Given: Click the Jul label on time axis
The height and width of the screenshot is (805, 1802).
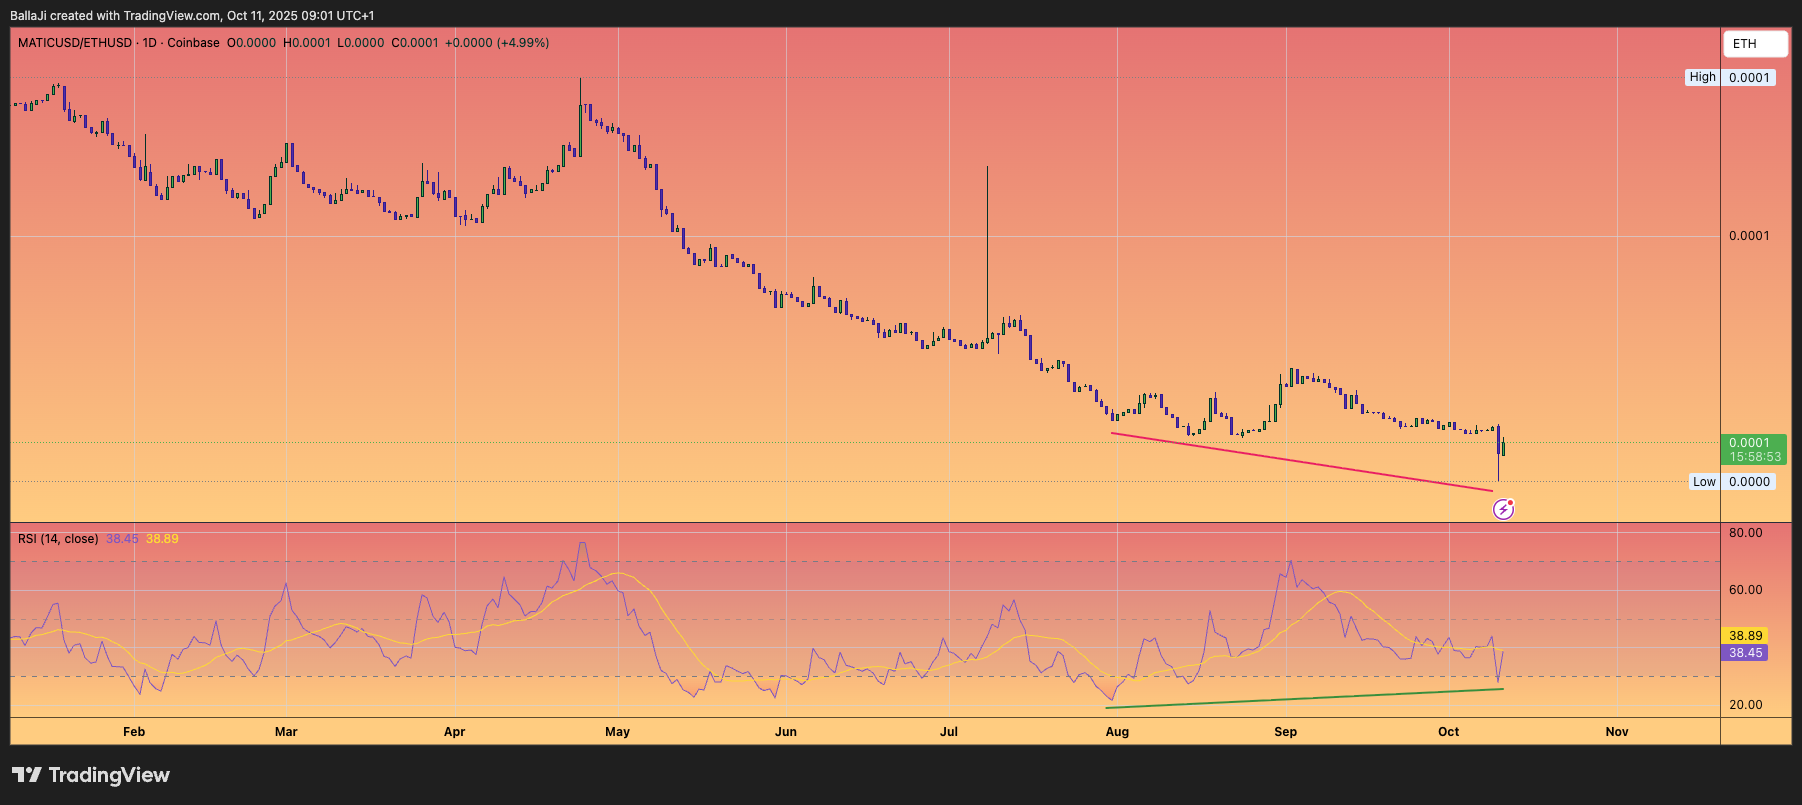Looking at the screenshot, I should point(949,732).
